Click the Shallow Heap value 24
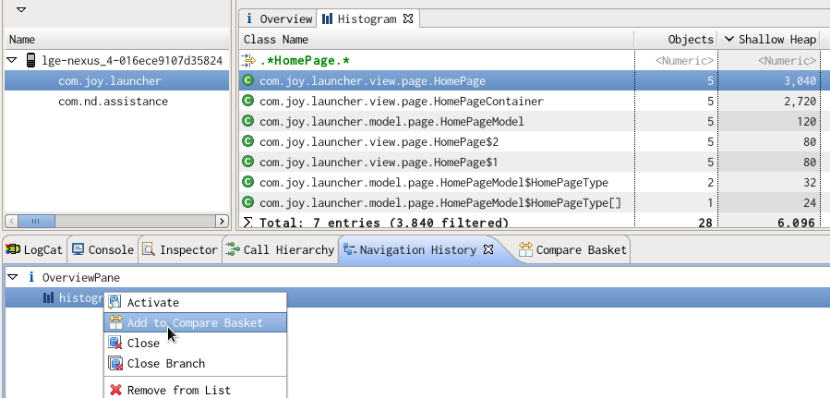Viewport: 830px width, 398px height. pyautogui.click(x=810, y=203)
